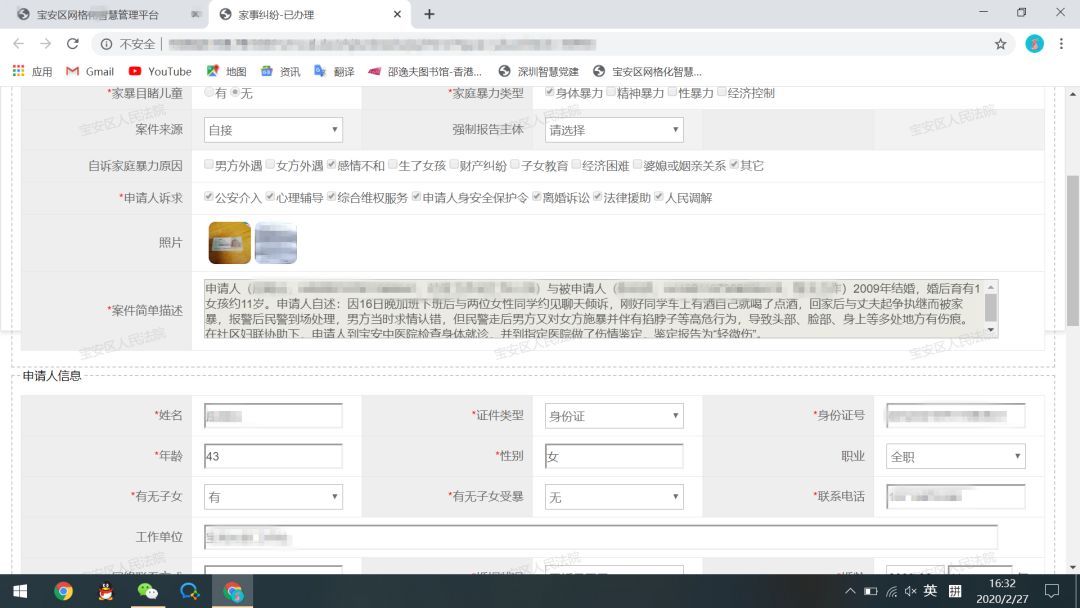Open the Gmail bookmark
Viewport: 1080px width, 608px height.
(x=89, y=71)
